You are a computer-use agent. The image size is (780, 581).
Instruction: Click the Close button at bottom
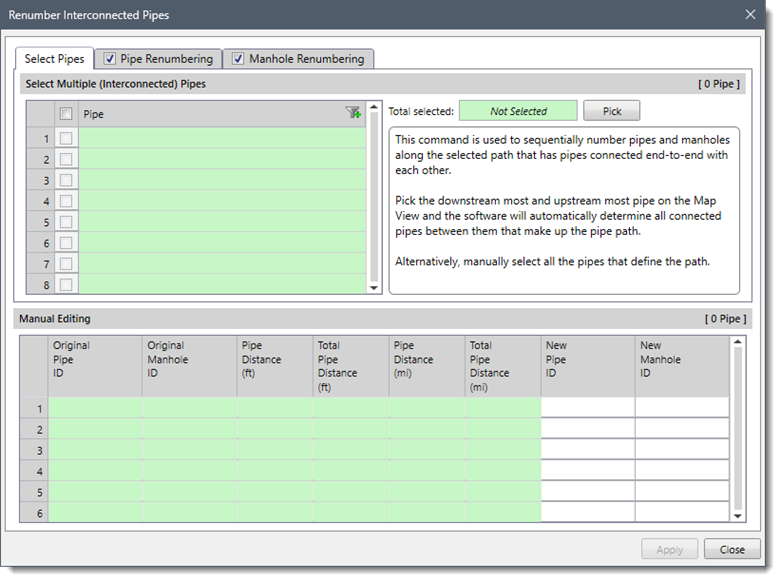point(732,549)
